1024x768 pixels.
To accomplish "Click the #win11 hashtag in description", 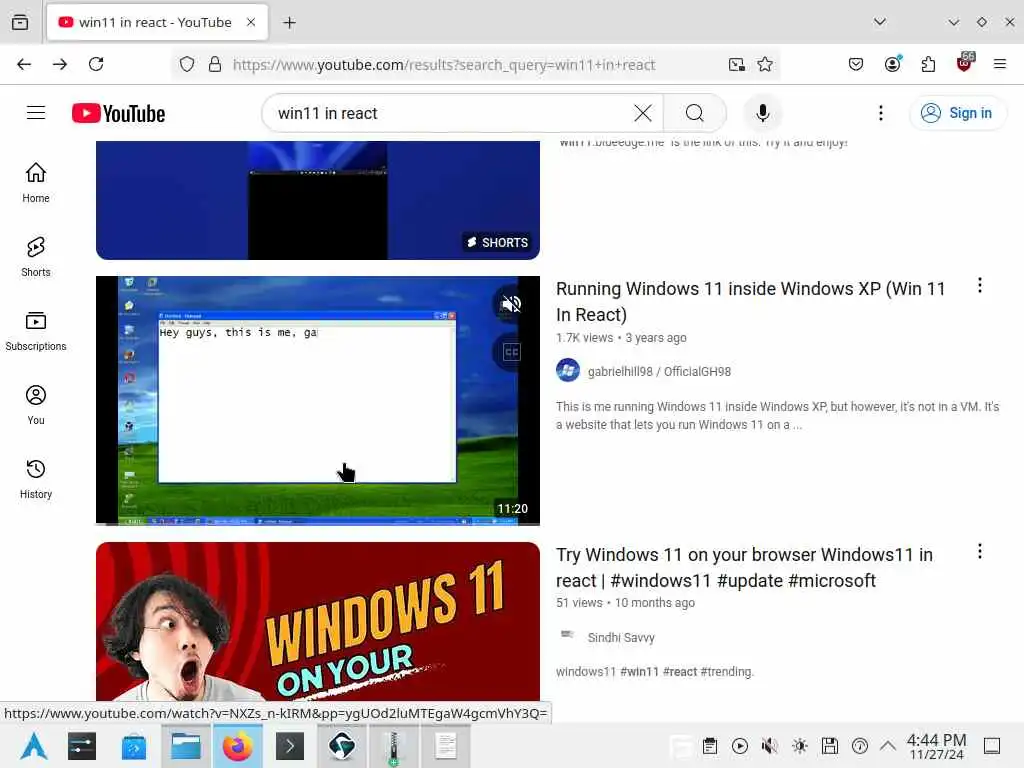I will pos(639,671).
